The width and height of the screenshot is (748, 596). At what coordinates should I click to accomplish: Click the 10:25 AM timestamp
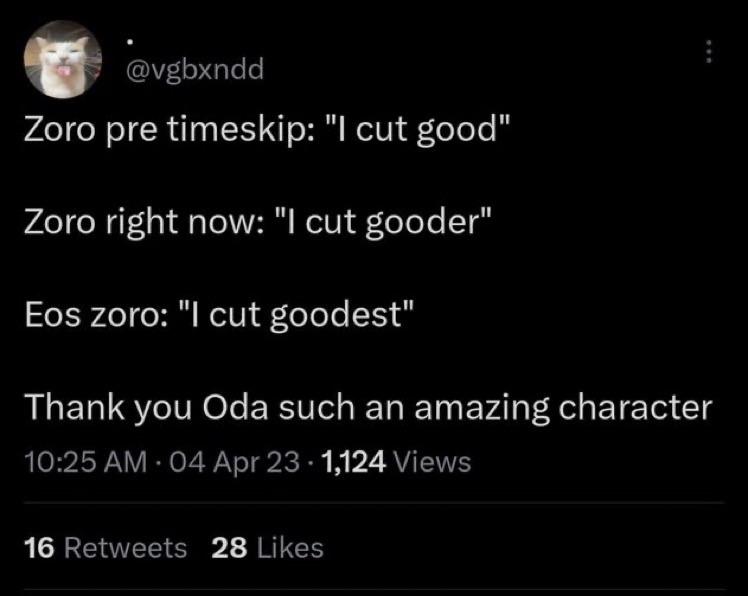86,462
